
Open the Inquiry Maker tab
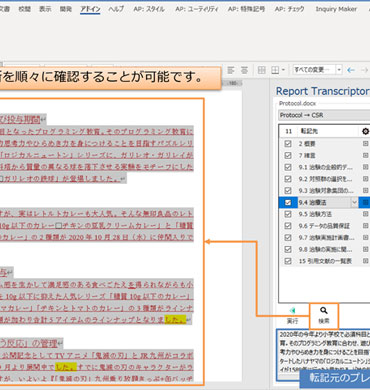336,9
